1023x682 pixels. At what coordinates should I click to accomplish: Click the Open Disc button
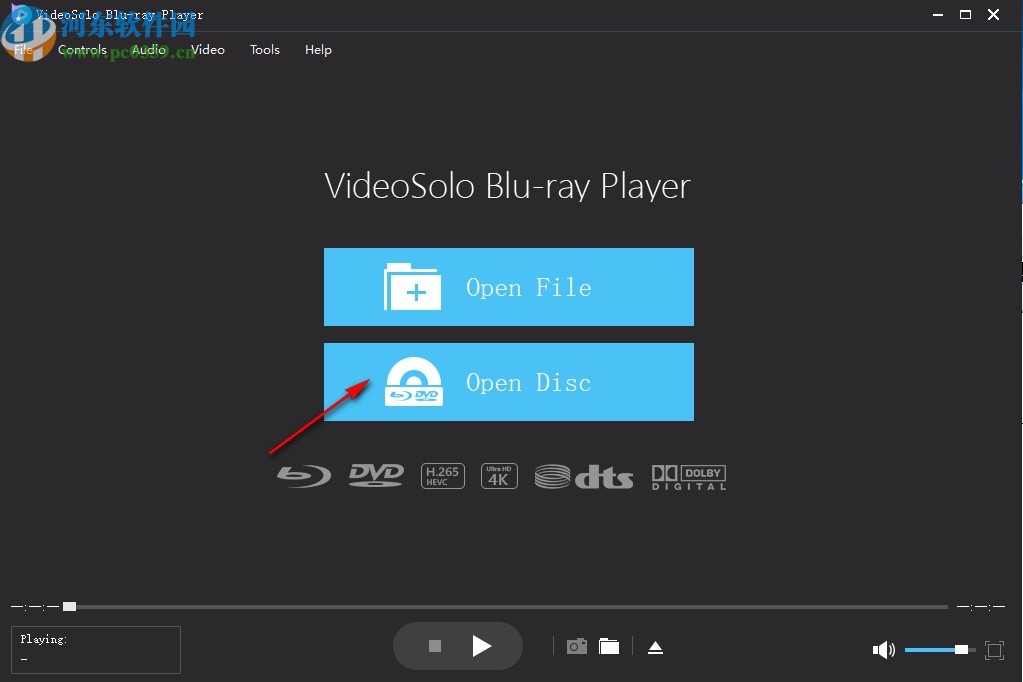coord(508,382)
